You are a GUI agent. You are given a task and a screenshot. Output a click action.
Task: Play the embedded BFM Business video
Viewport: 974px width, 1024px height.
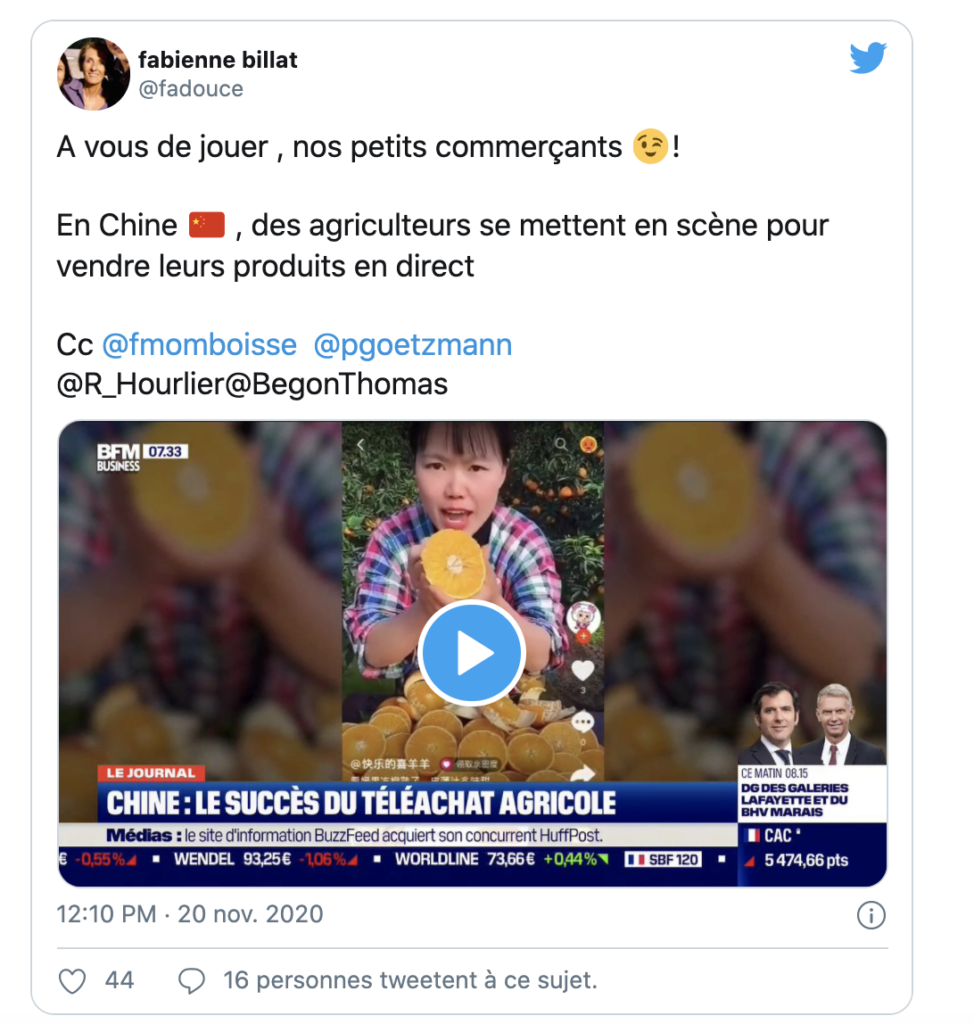[472, 653]
